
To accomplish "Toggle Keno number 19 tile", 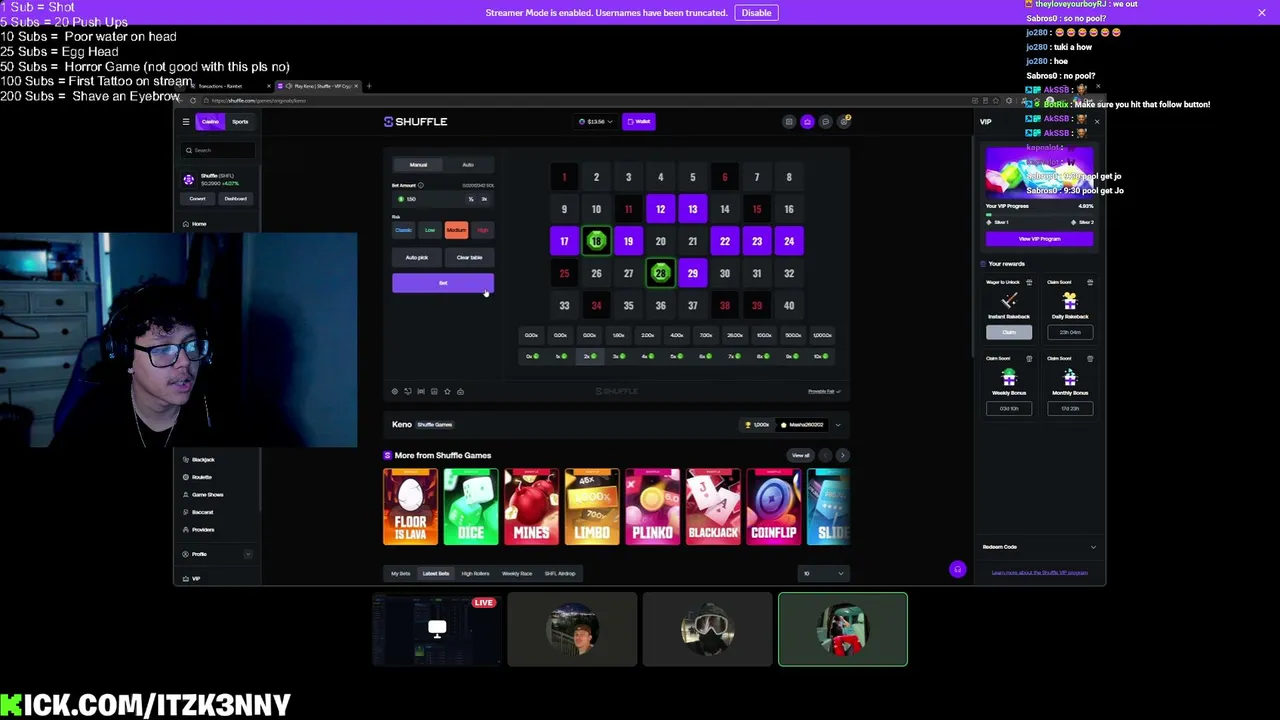I will (x=628, y=241).
